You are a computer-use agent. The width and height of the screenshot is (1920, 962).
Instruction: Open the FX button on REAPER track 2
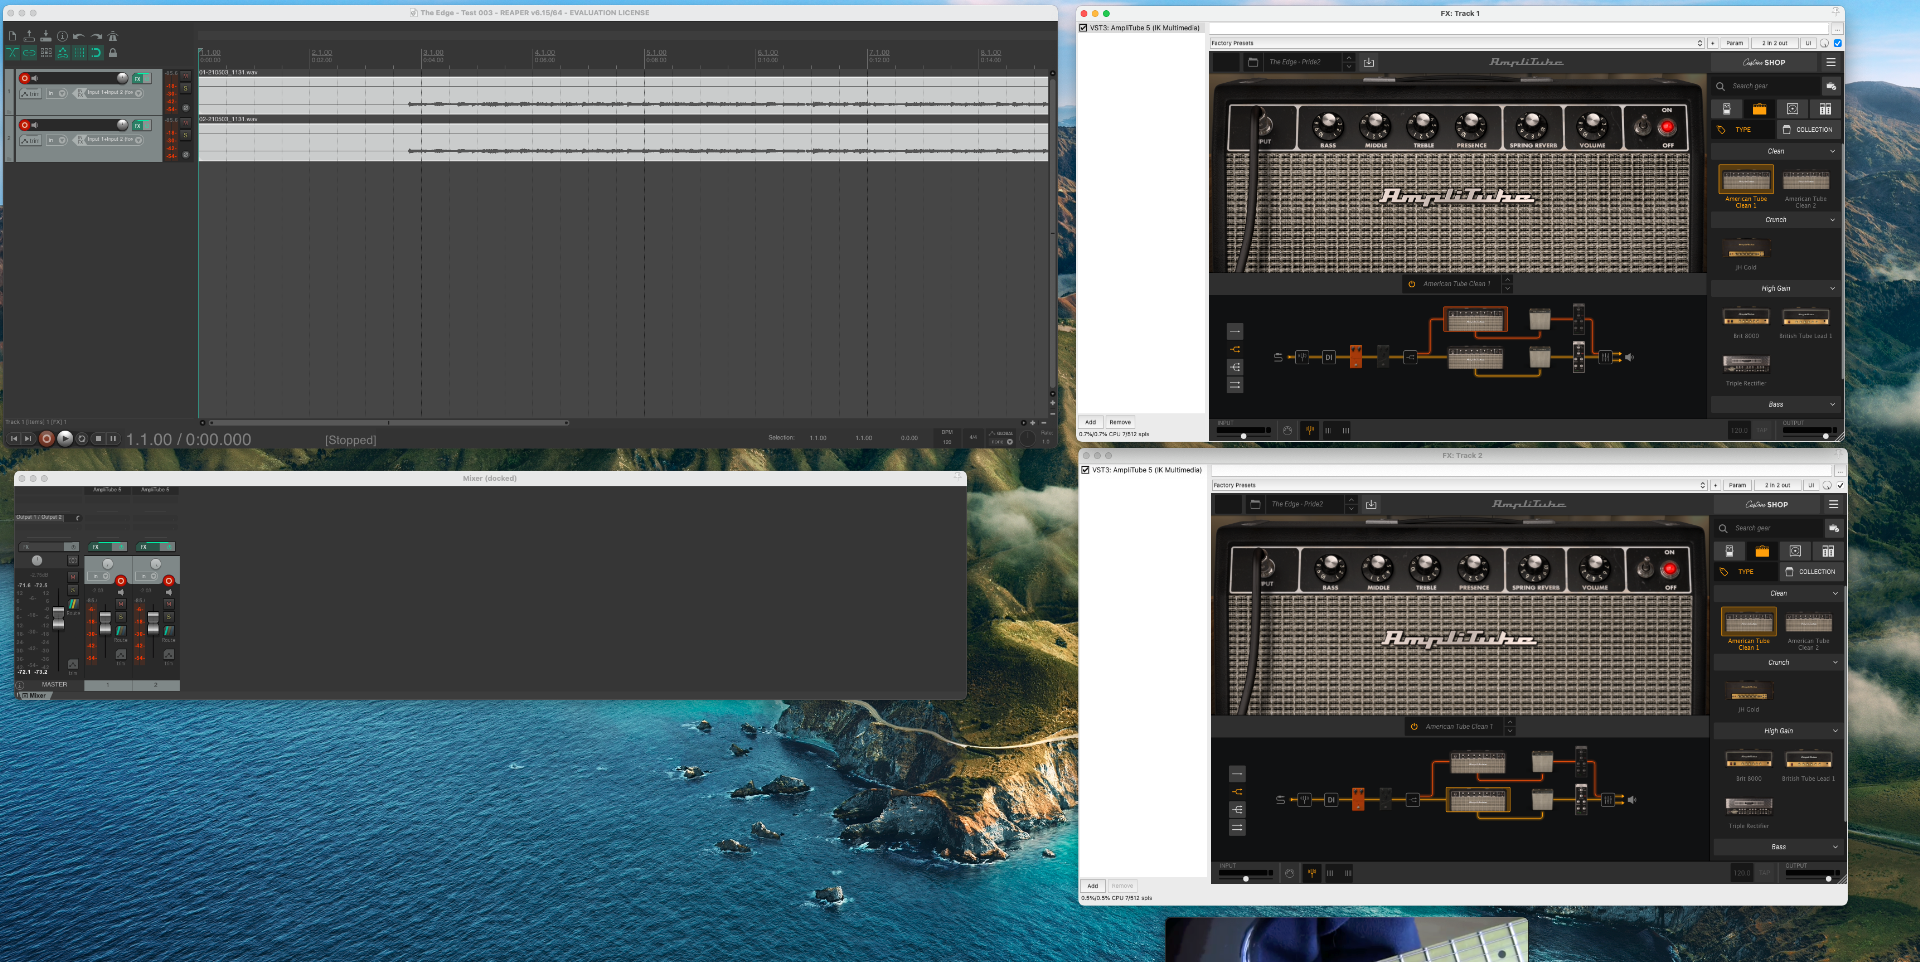click(138, 125)
